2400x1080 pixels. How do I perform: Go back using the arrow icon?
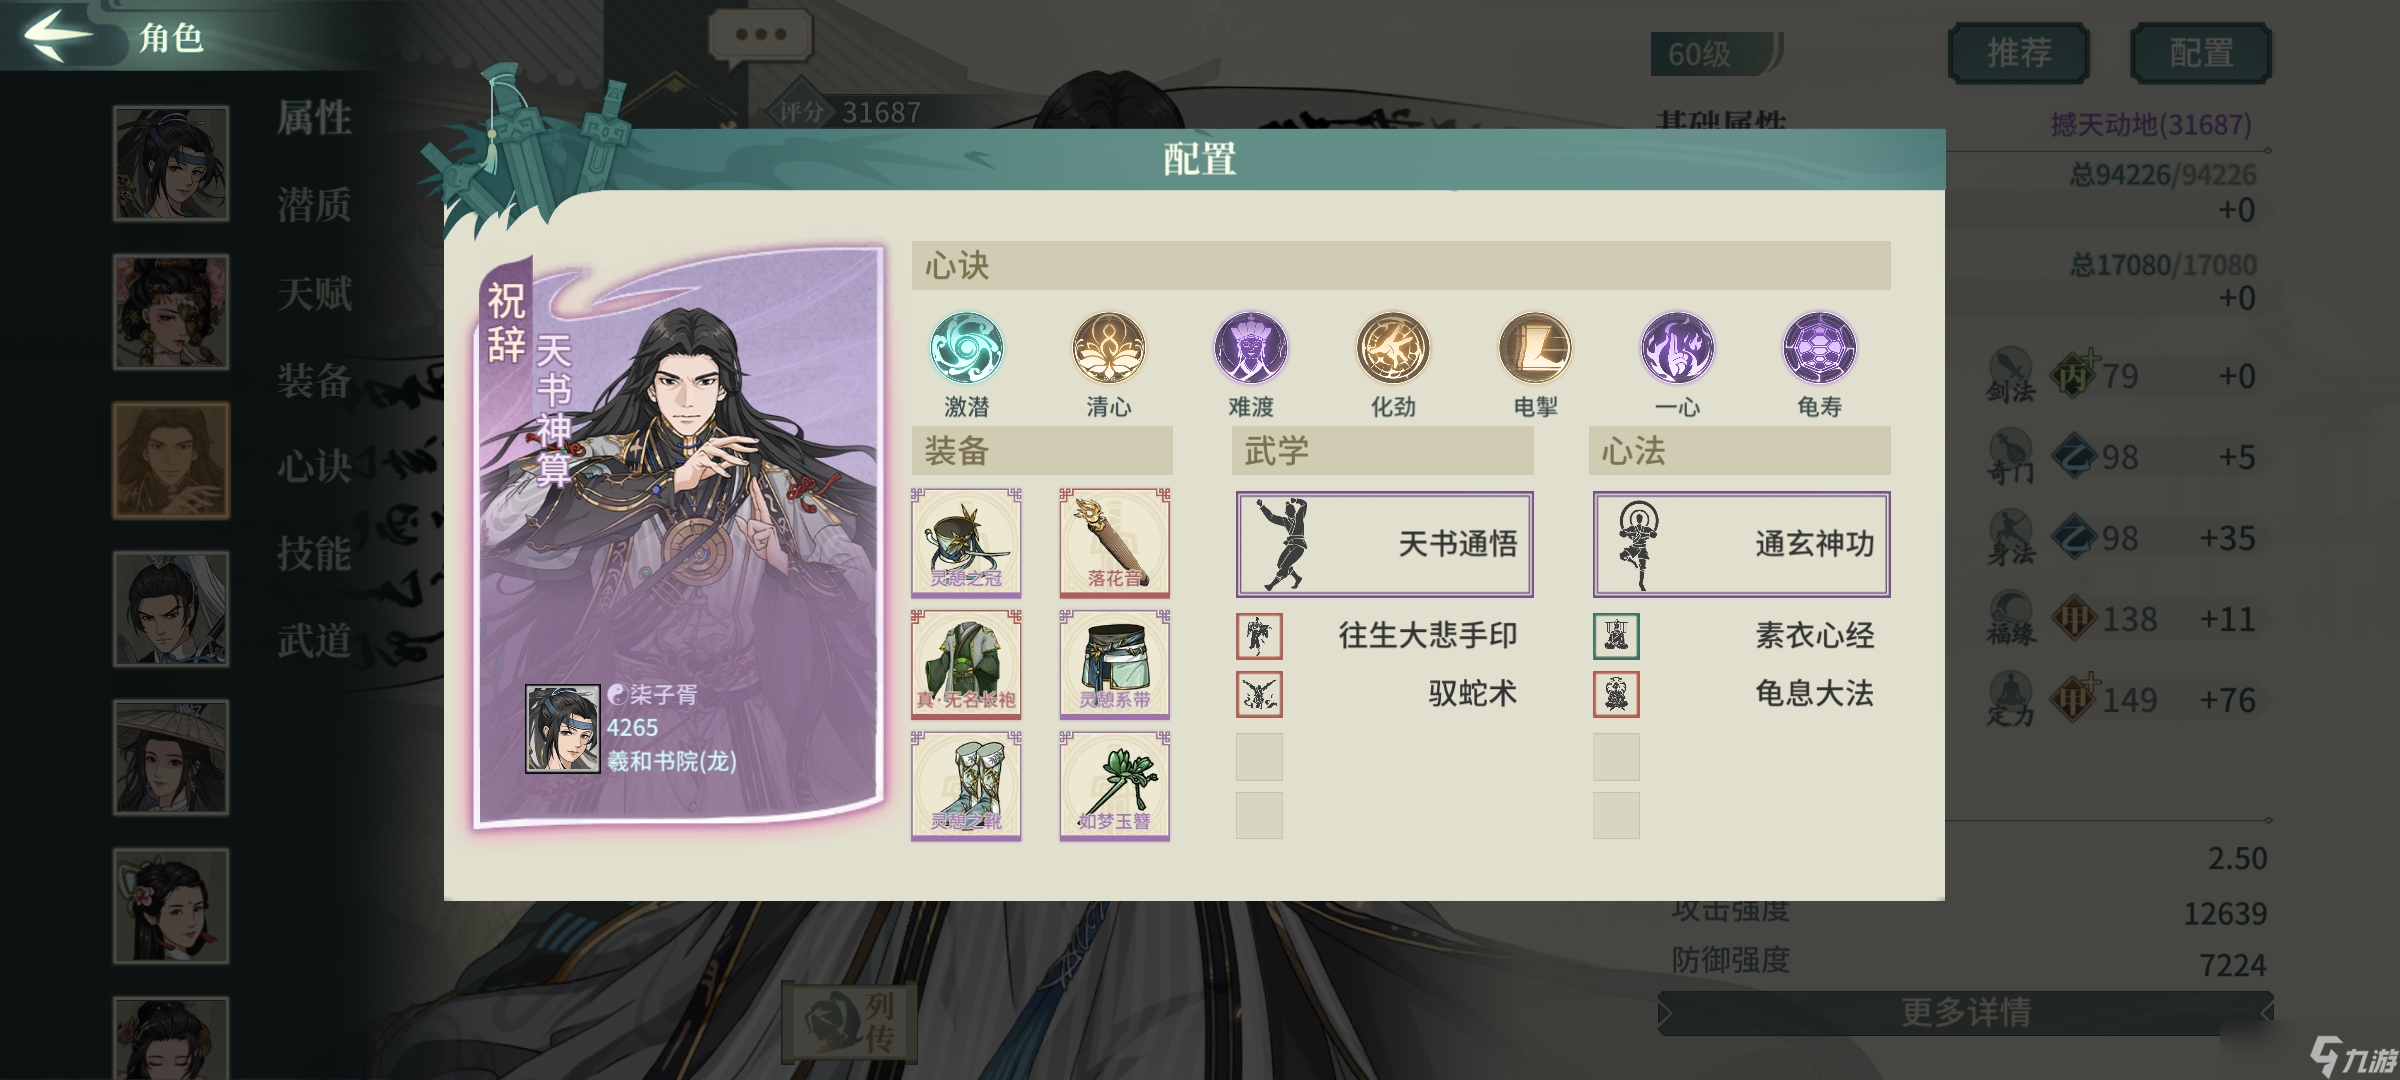58,34
